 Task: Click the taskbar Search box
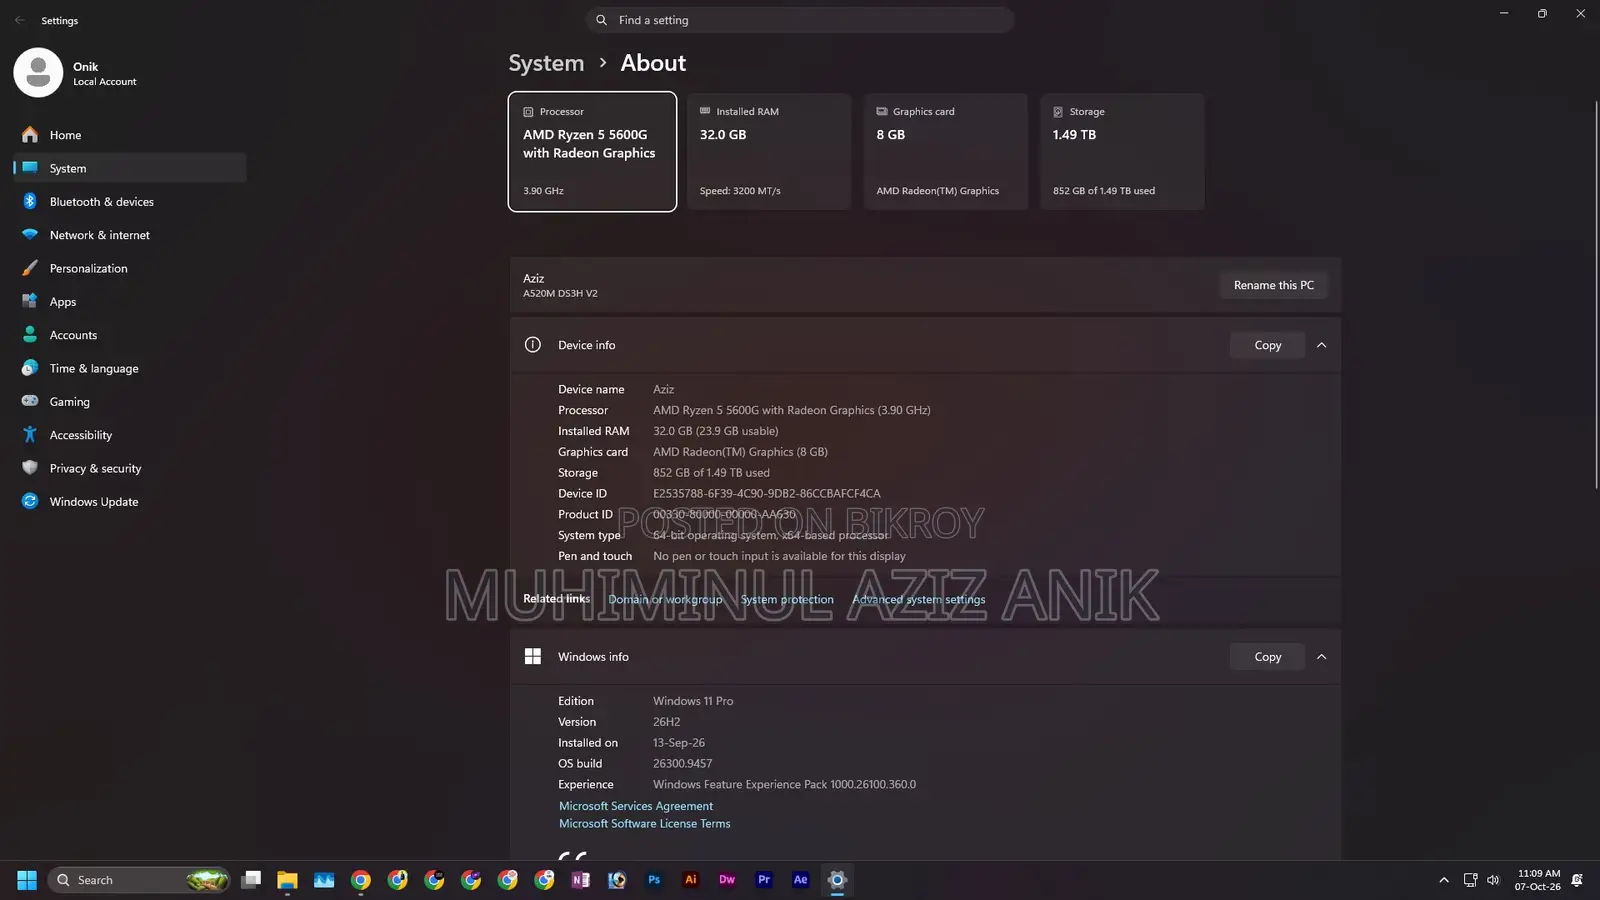[x=139, y=880]
